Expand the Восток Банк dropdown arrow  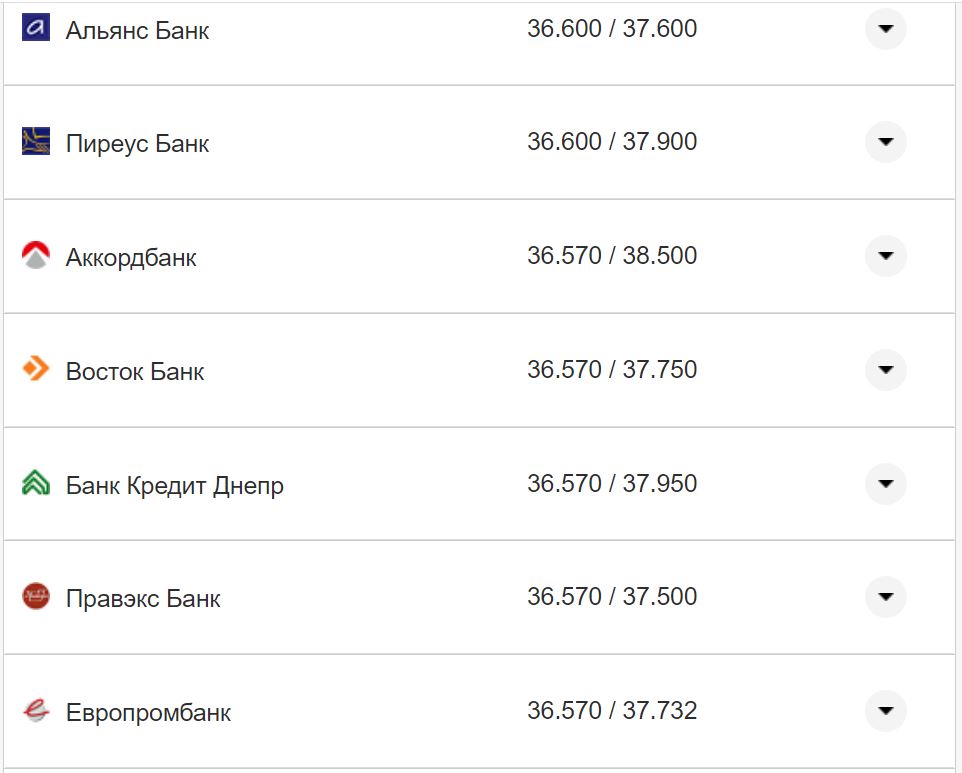coord(885,370)
